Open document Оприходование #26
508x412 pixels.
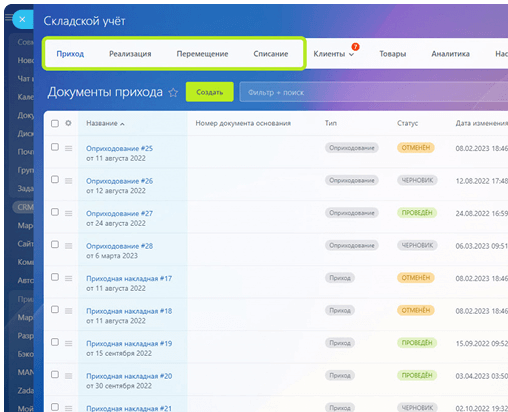119,181
